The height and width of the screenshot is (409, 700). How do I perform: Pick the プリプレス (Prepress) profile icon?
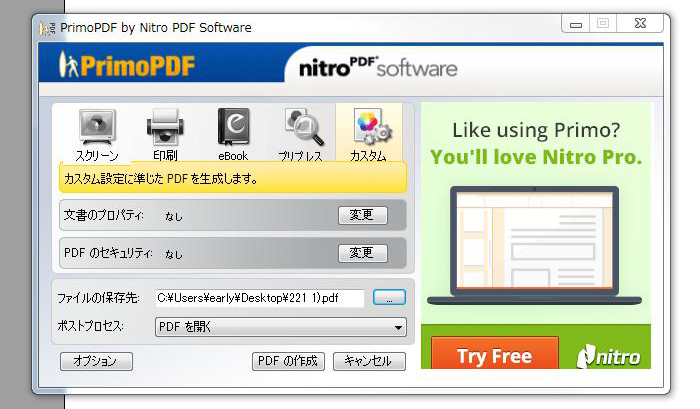300,133
